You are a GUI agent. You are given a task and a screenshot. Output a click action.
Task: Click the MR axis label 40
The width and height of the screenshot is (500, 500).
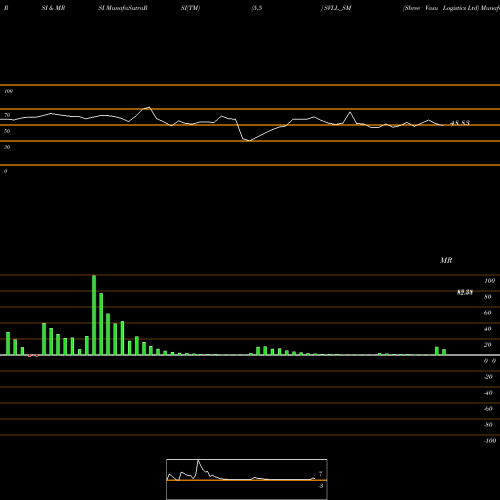click(488, 329)
